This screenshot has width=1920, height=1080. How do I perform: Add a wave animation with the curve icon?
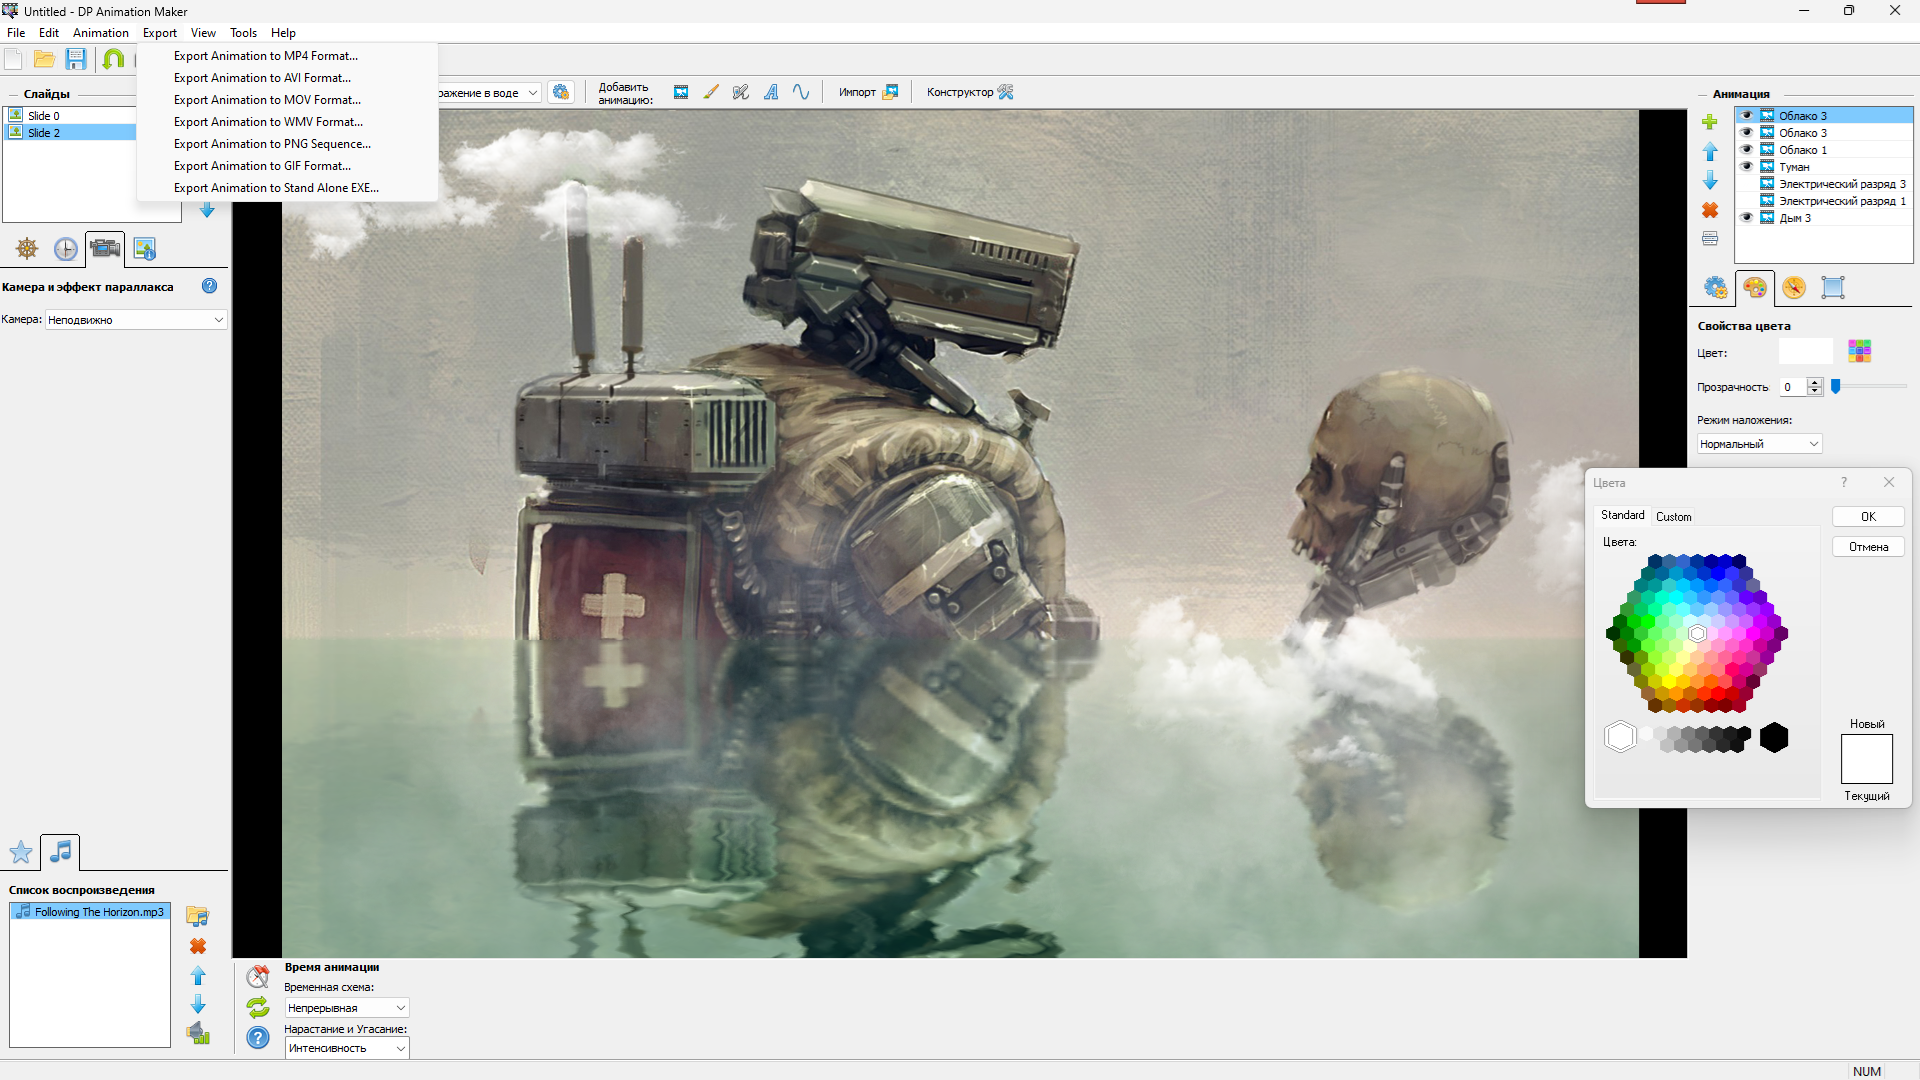point(801,92)
